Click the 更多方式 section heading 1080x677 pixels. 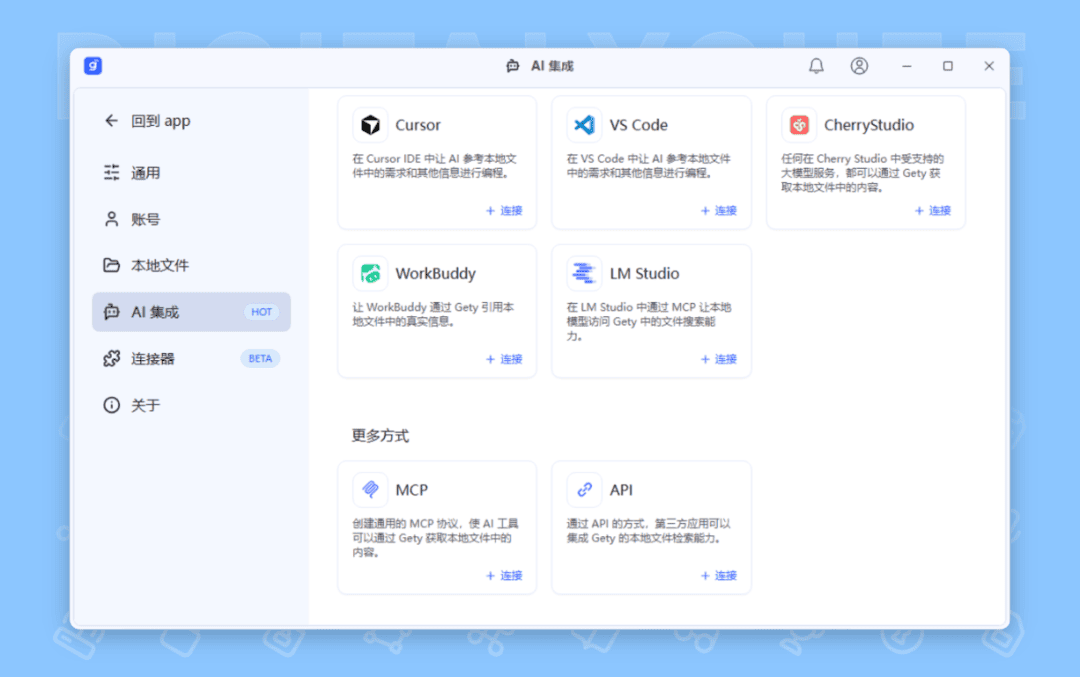click(x=380, y=435)
